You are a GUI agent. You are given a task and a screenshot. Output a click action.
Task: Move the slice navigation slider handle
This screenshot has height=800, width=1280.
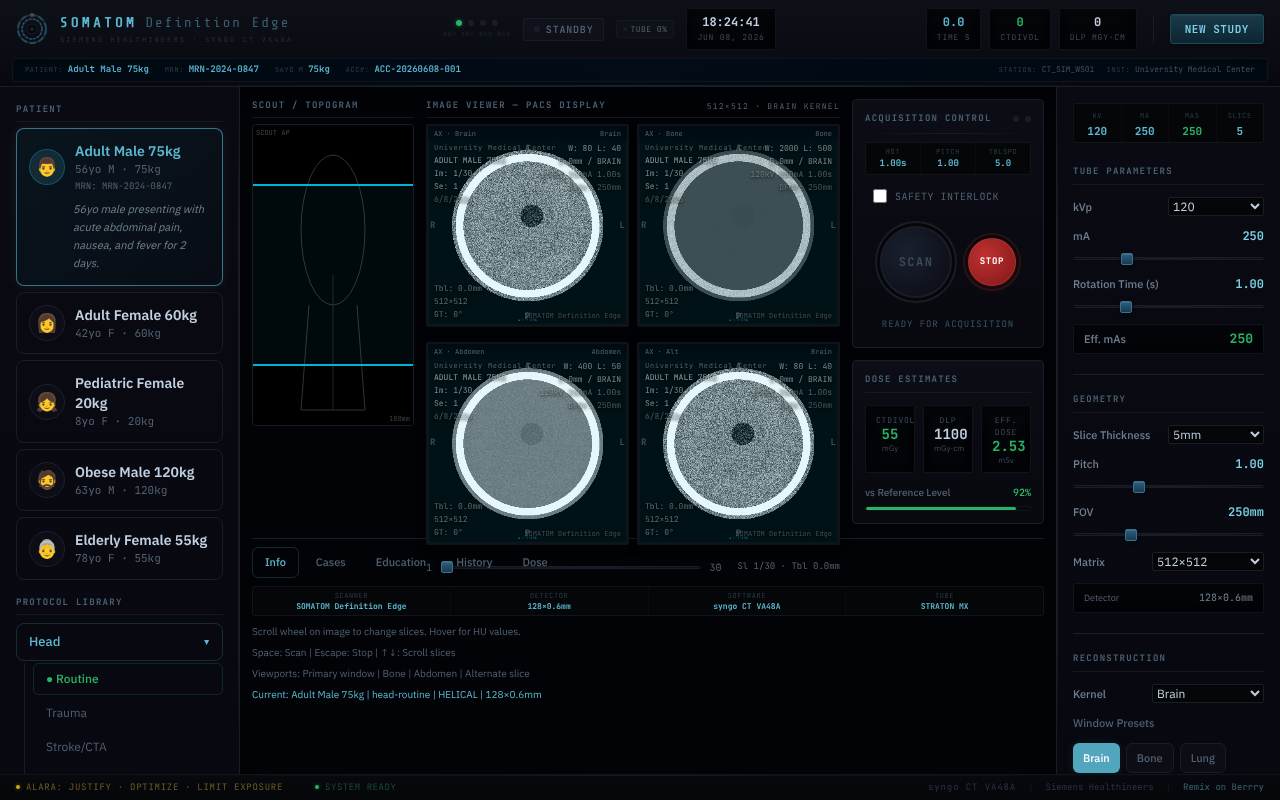(x=447, y=567)
